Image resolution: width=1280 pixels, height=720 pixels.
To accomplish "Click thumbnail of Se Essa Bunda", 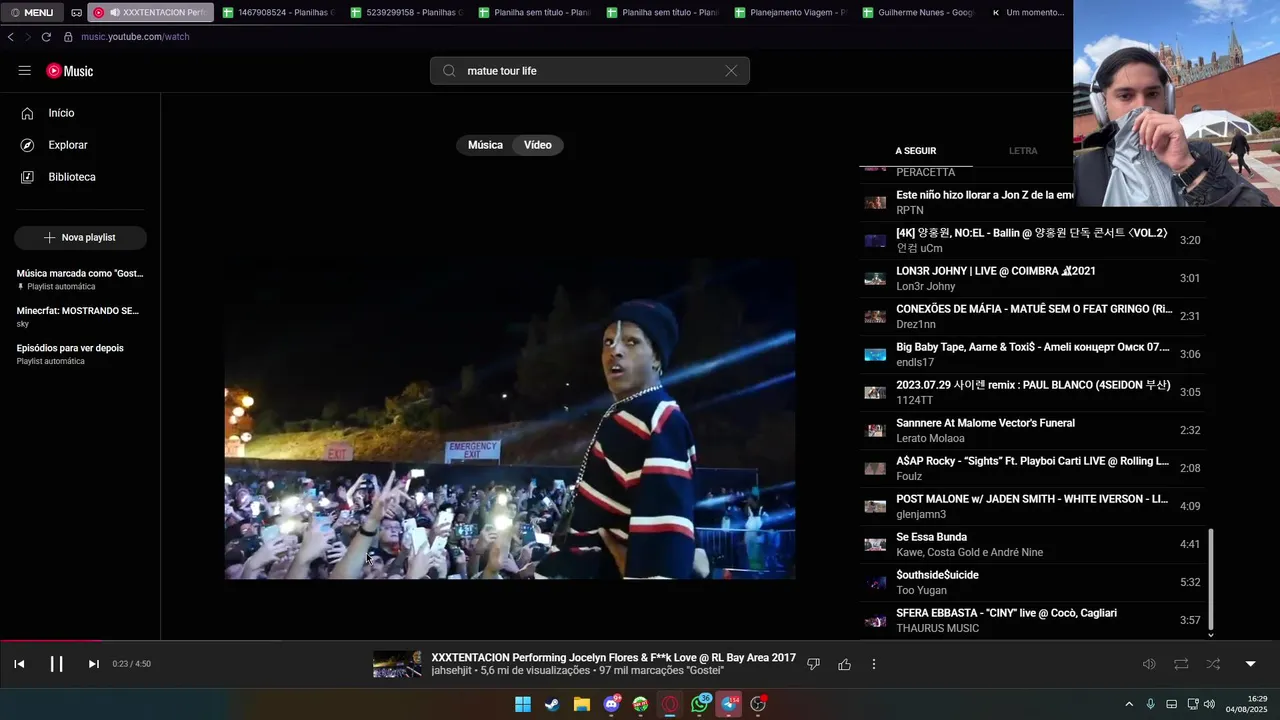I will tap(875, 544).
